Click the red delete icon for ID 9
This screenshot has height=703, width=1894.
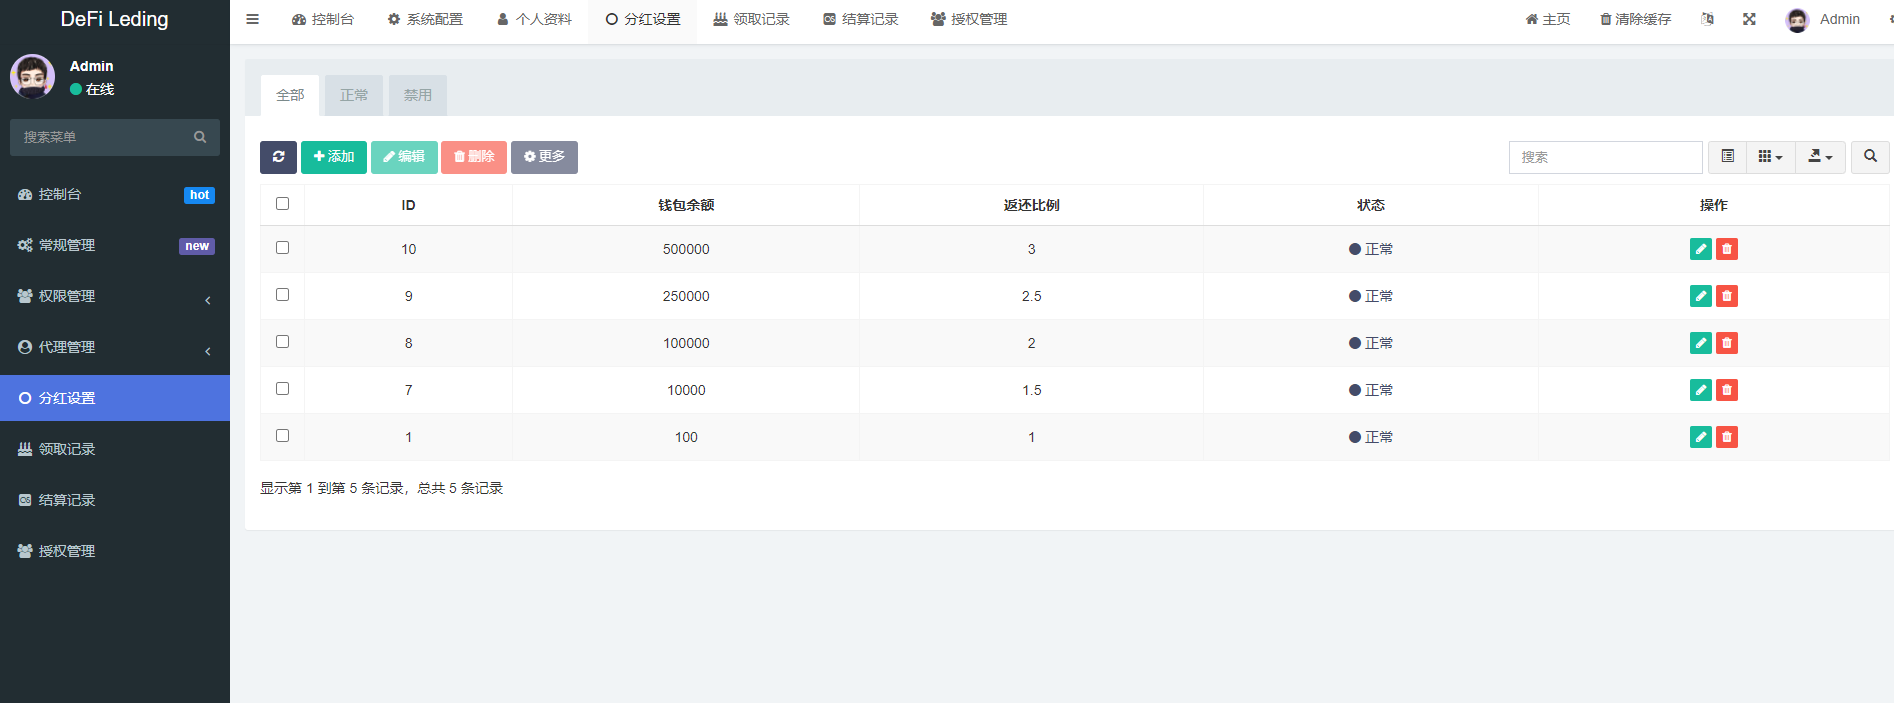point(1727,296)
